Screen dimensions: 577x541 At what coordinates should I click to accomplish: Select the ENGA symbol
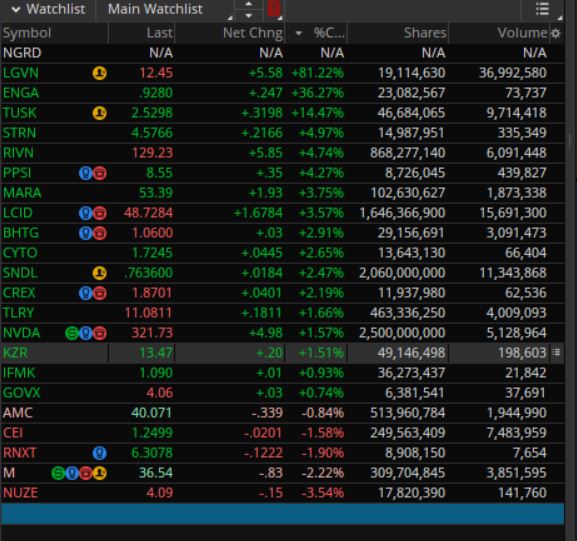pyautogui.click(x=21, y=93)
